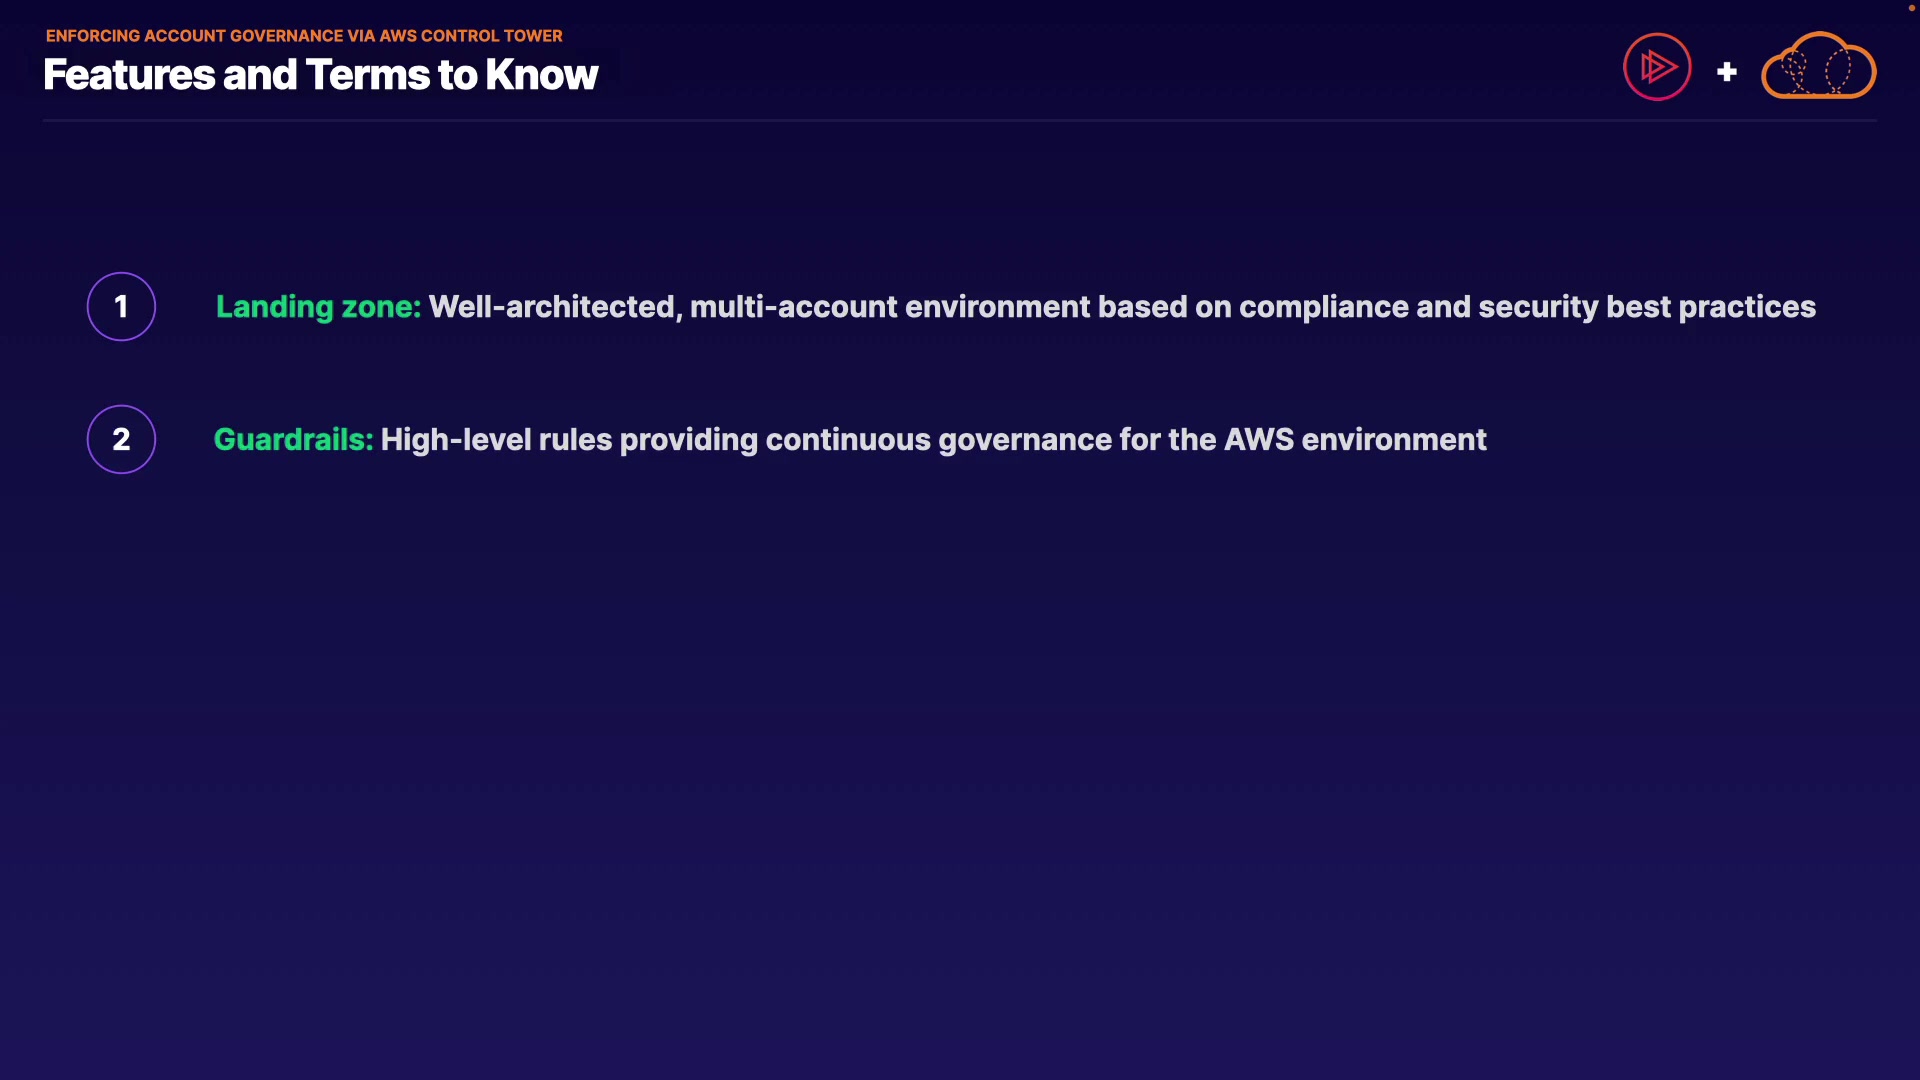Viewport: 1920px width, 1080px height.
Task: Click the Pluralsight play logo icon
Action: (1657, 67)
